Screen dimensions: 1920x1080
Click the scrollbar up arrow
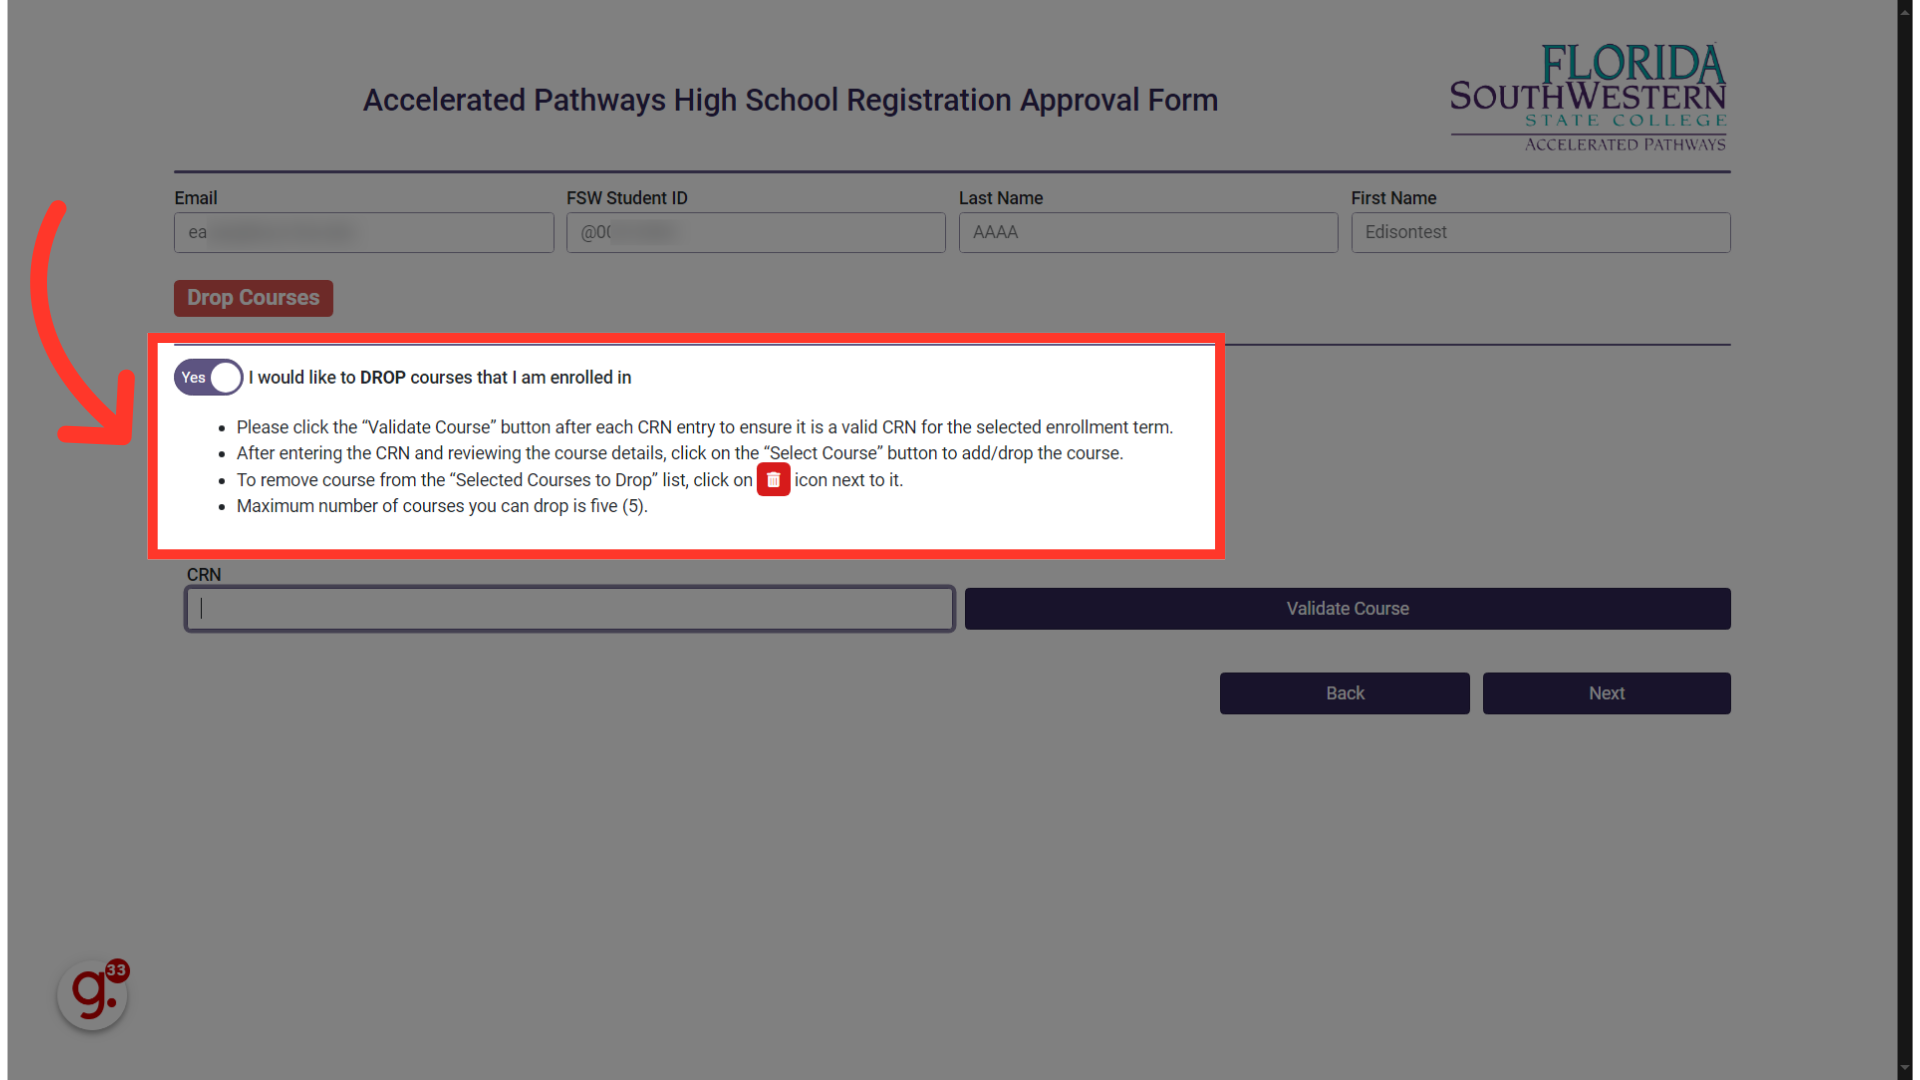(x=1908, y=8)
